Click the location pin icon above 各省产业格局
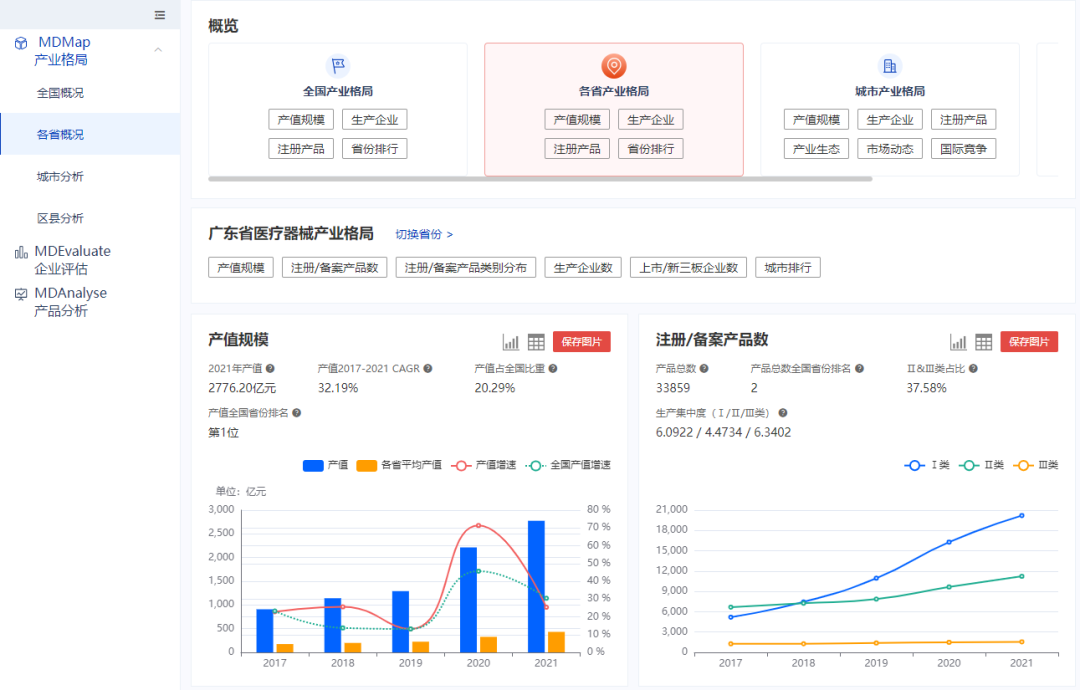This screenshot has width=1080, height=690. coord(613,65)
